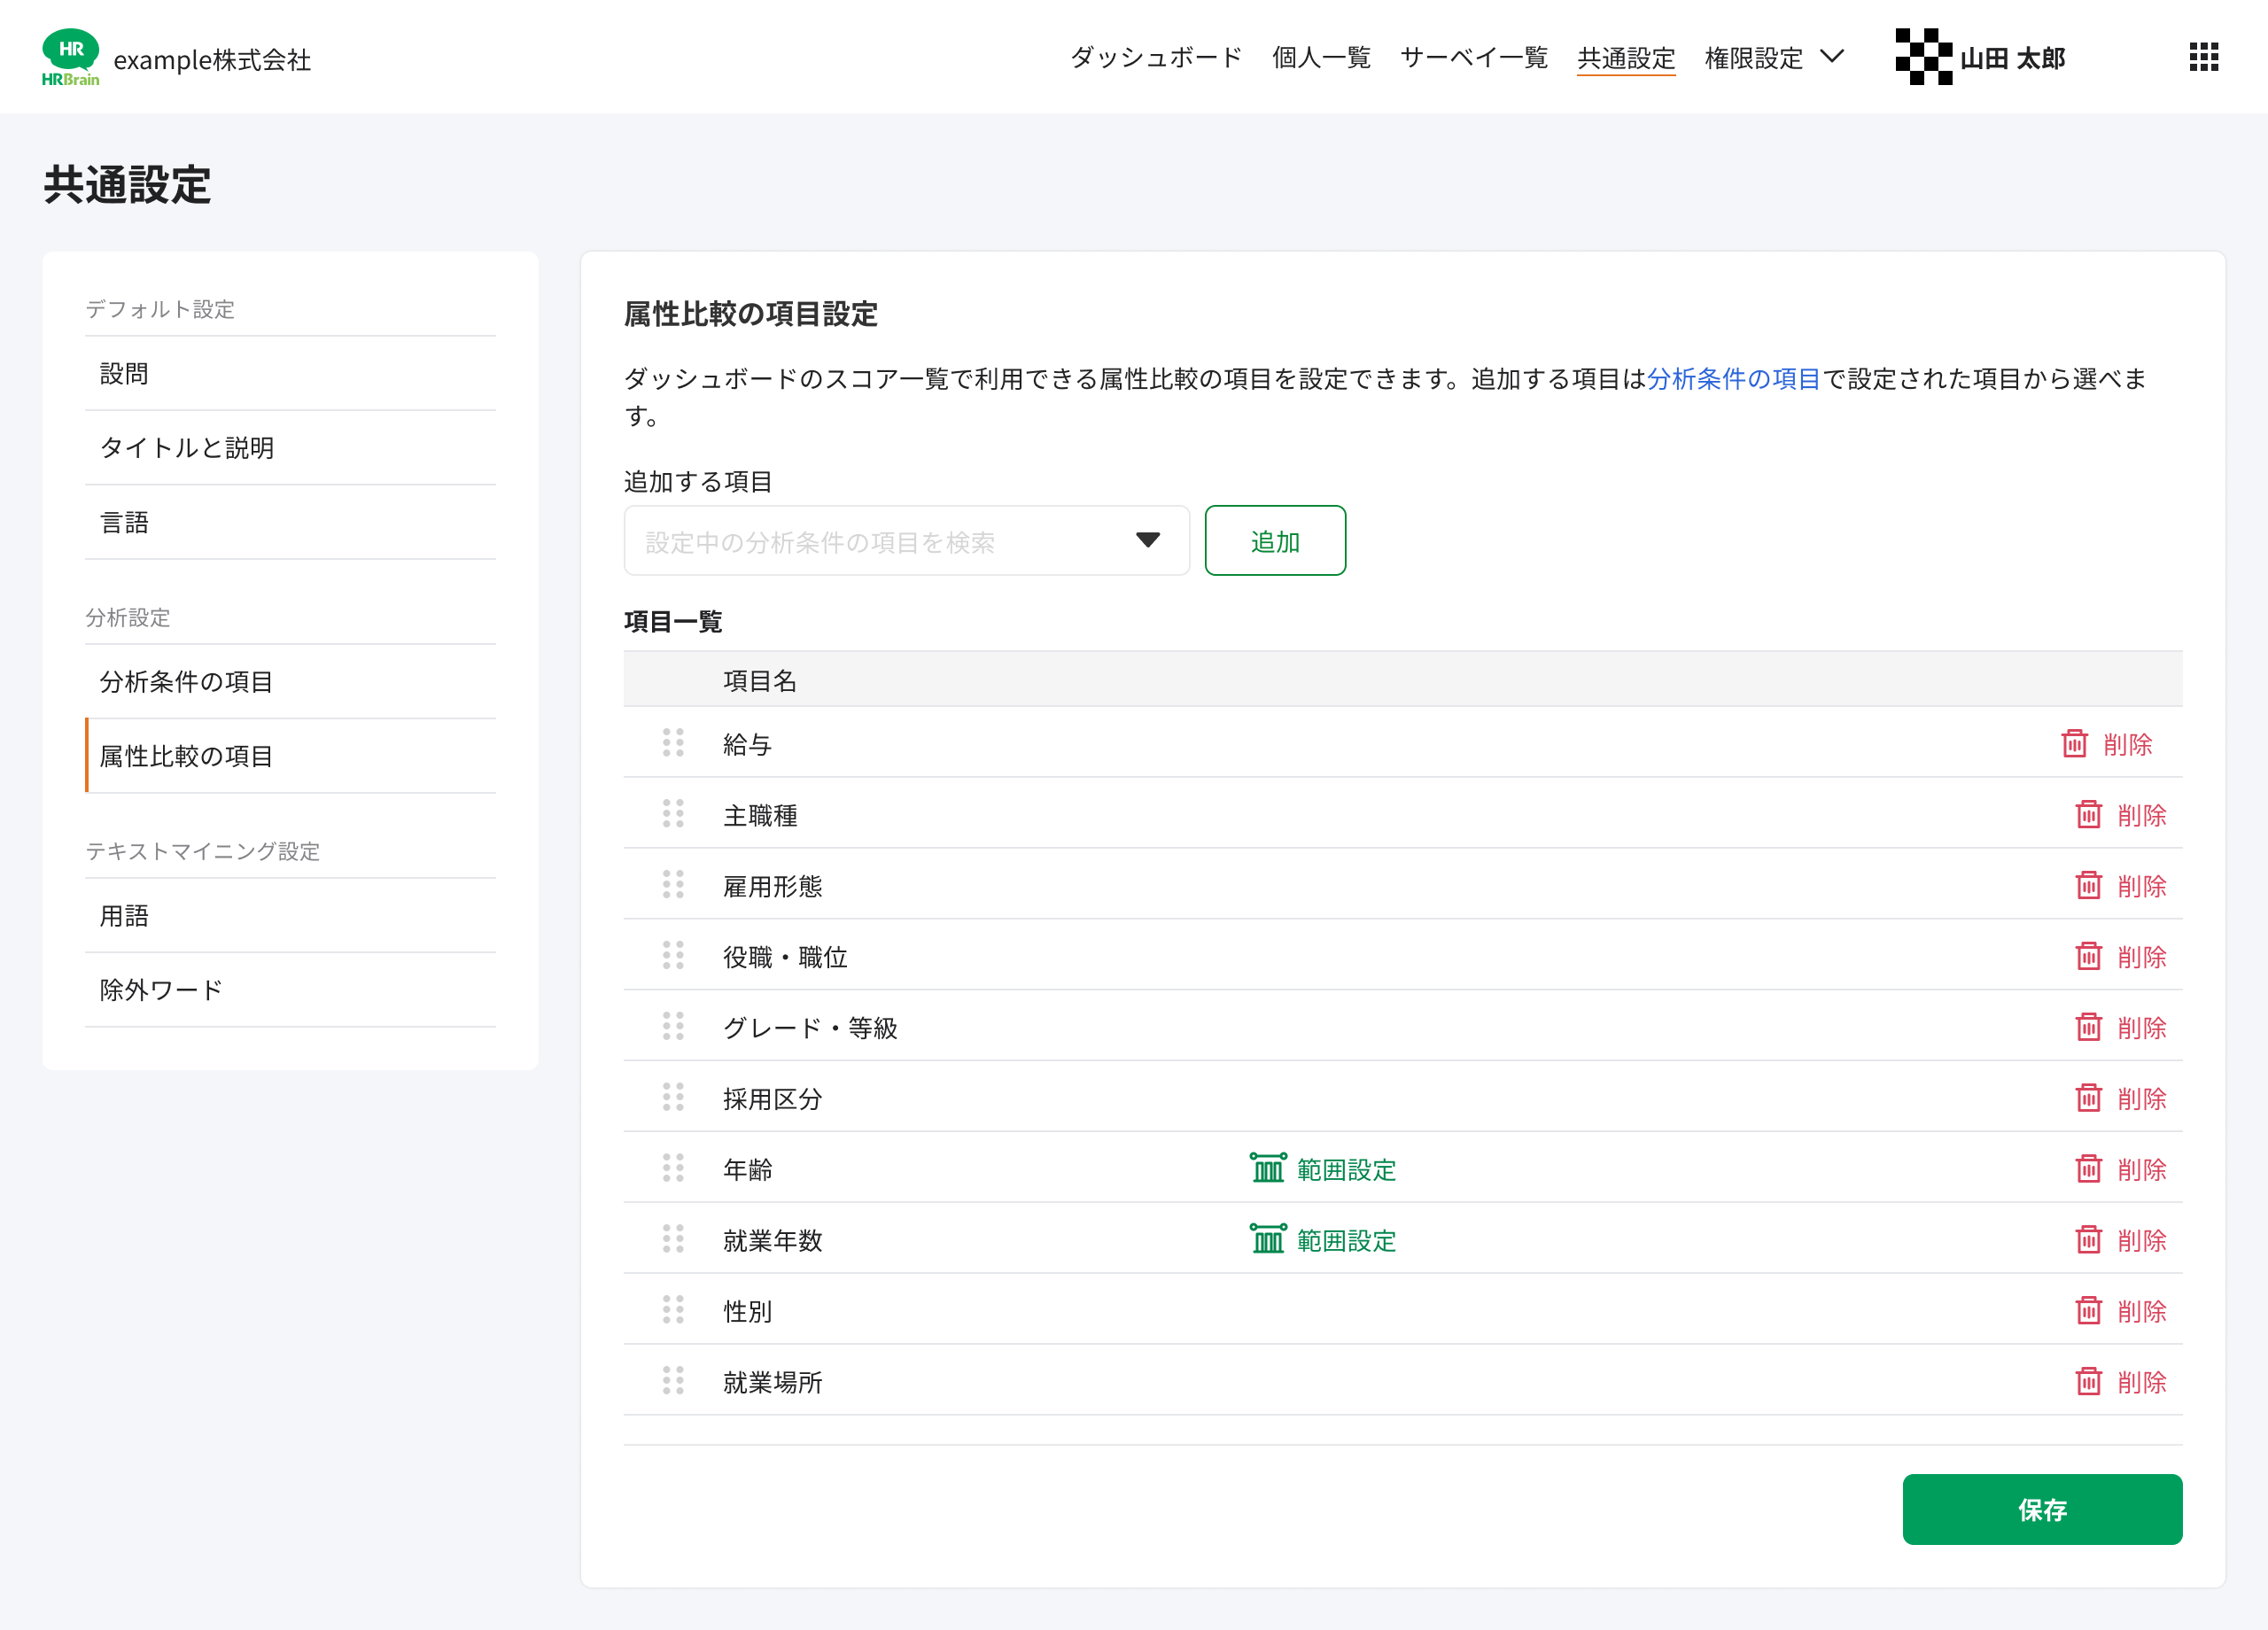The width and height of the screenshot is (2268, 1630).
Task: Click the trash icon in 役職・職位 row
Action: [x=2088, y=956]
